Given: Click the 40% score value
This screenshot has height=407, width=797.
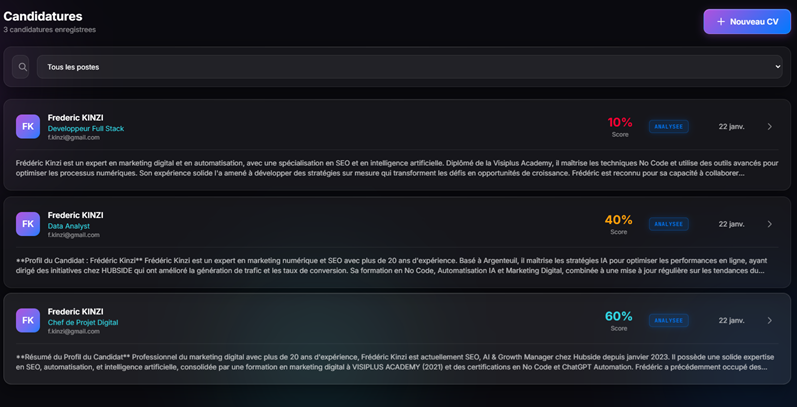Looking at the screenshot, I should point(619,219).
